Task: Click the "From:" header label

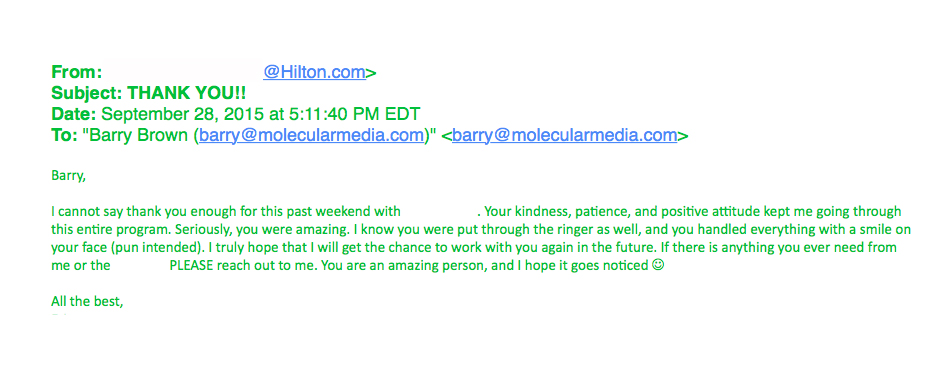Action: 77,72
